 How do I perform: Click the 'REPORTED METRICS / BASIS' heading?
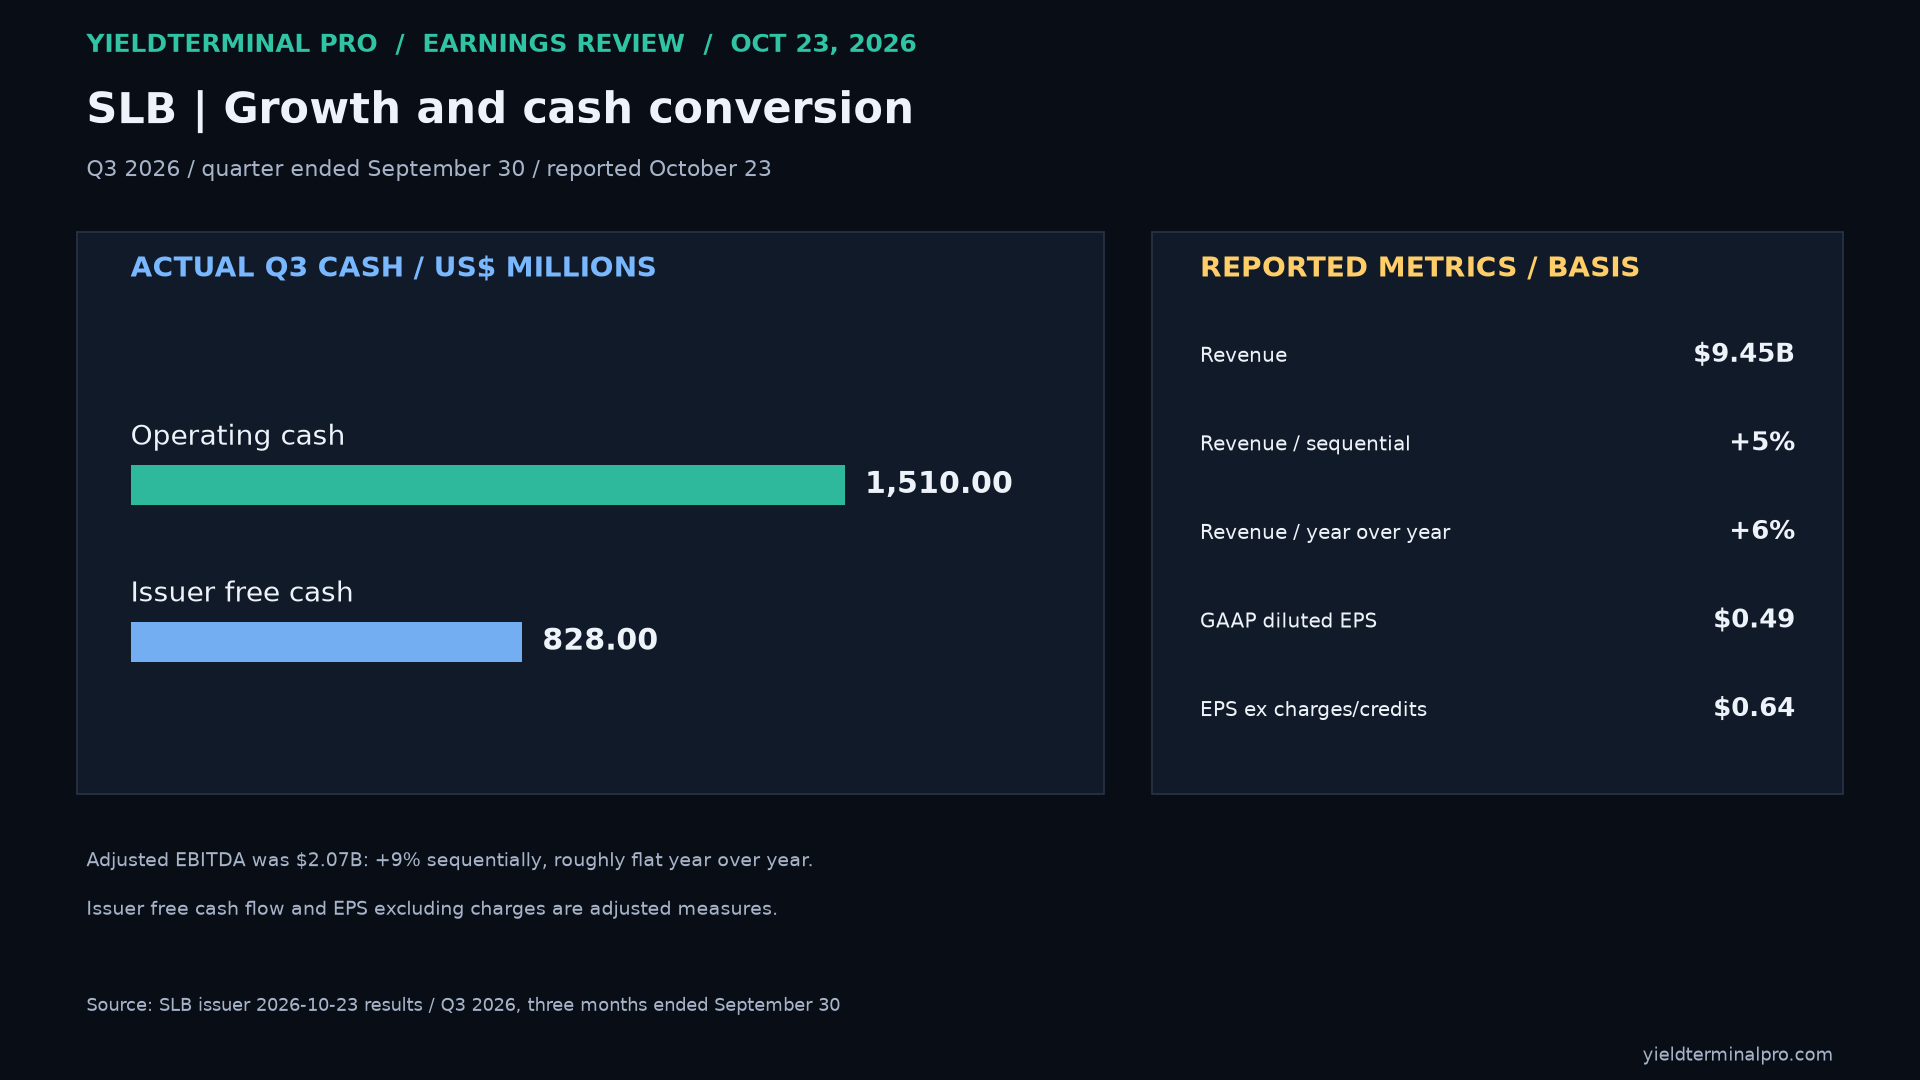click(x=1419, y=268)
